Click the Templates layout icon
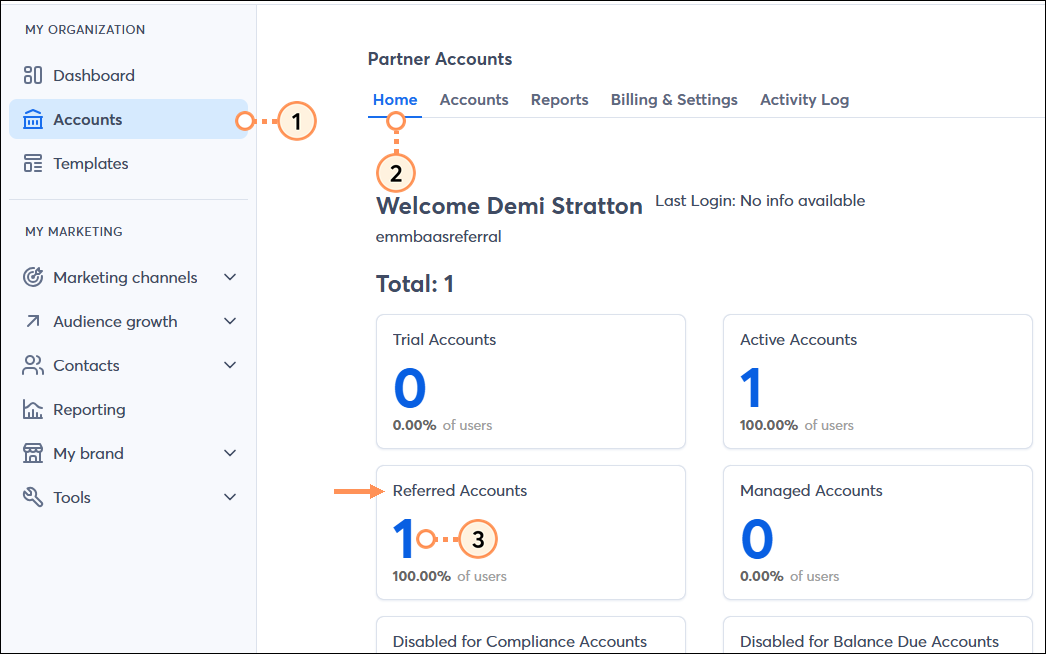1046x654 pixels. pyautogui.click(x=33, y=164)
